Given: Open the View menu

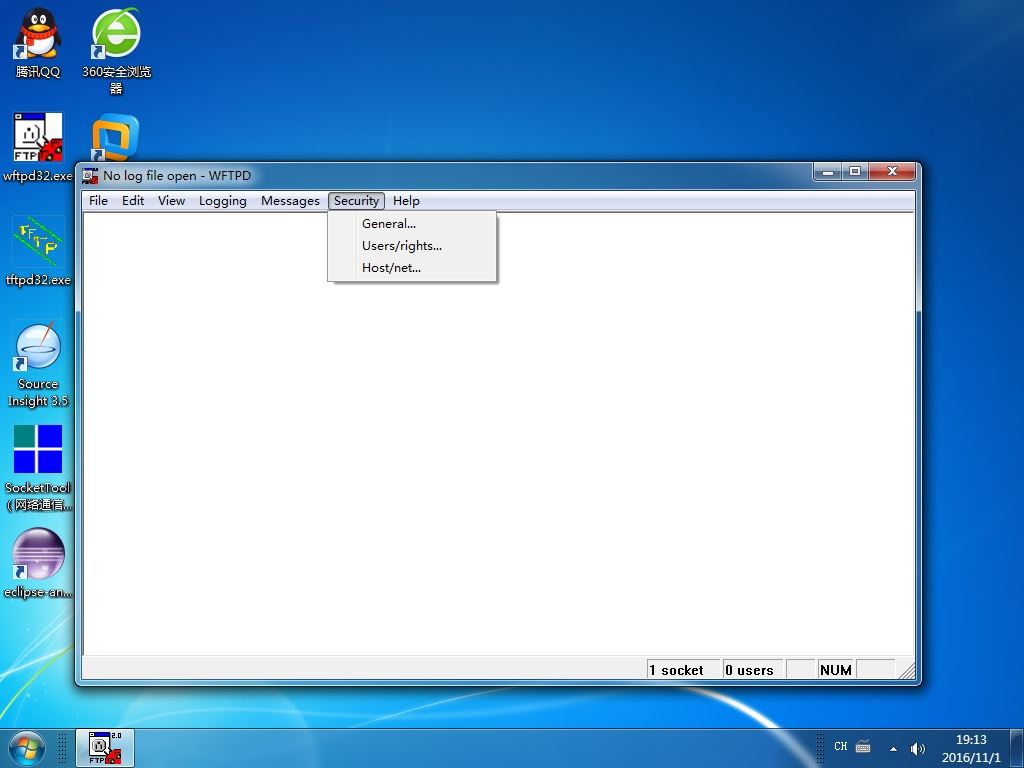Looking at the screenshot, I should coord(171,200).
